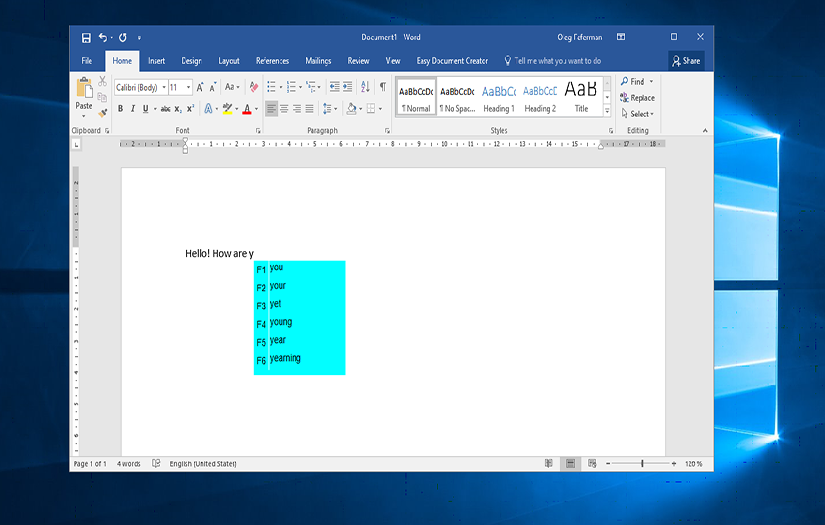Switch to Read Mode view icon
Screen dimensions: 825x525
[548, 463]
